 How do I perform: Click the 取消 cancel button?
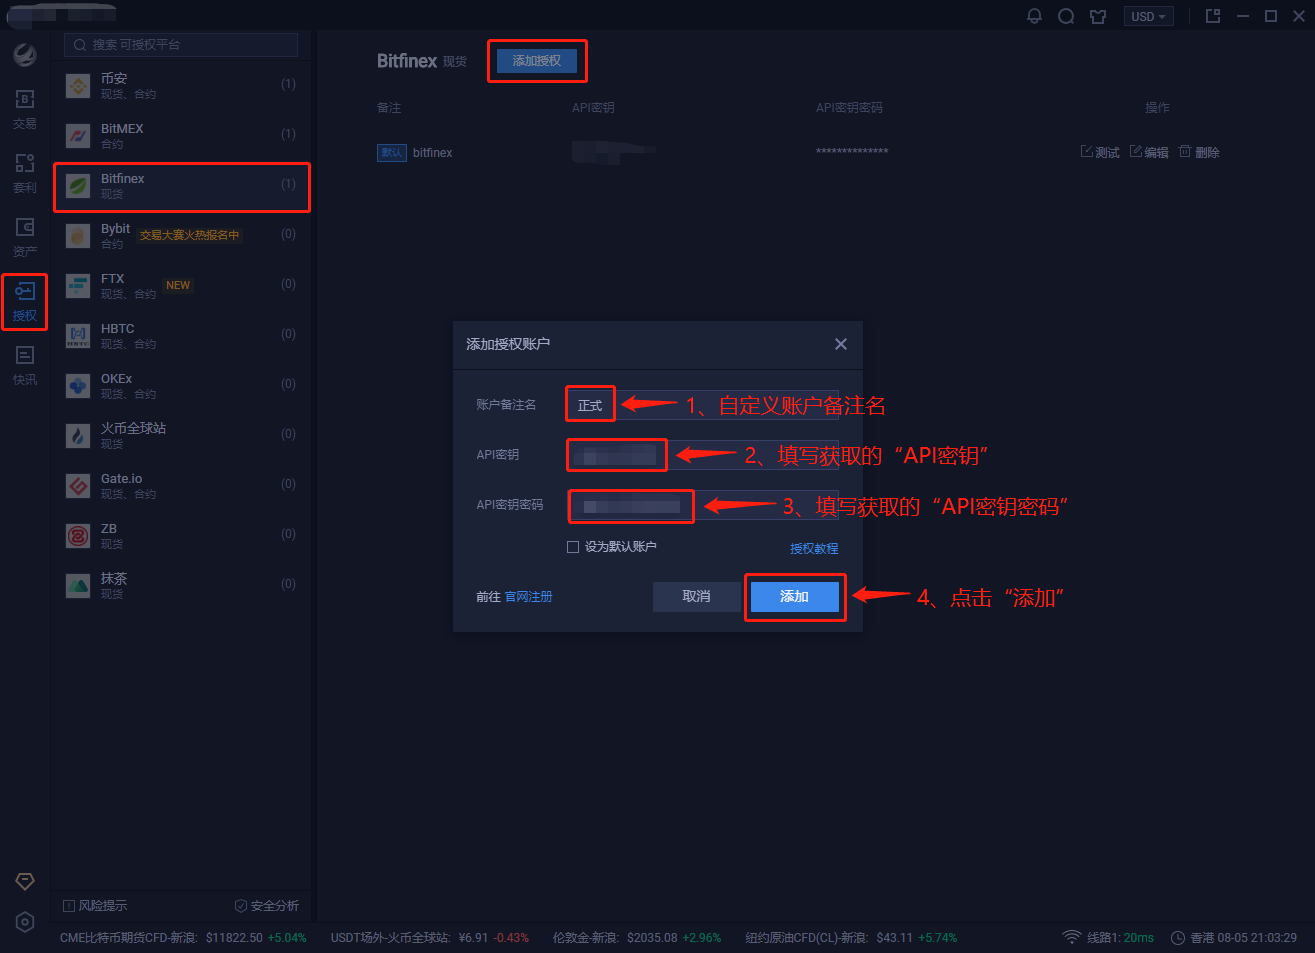[x=696, y=596]
